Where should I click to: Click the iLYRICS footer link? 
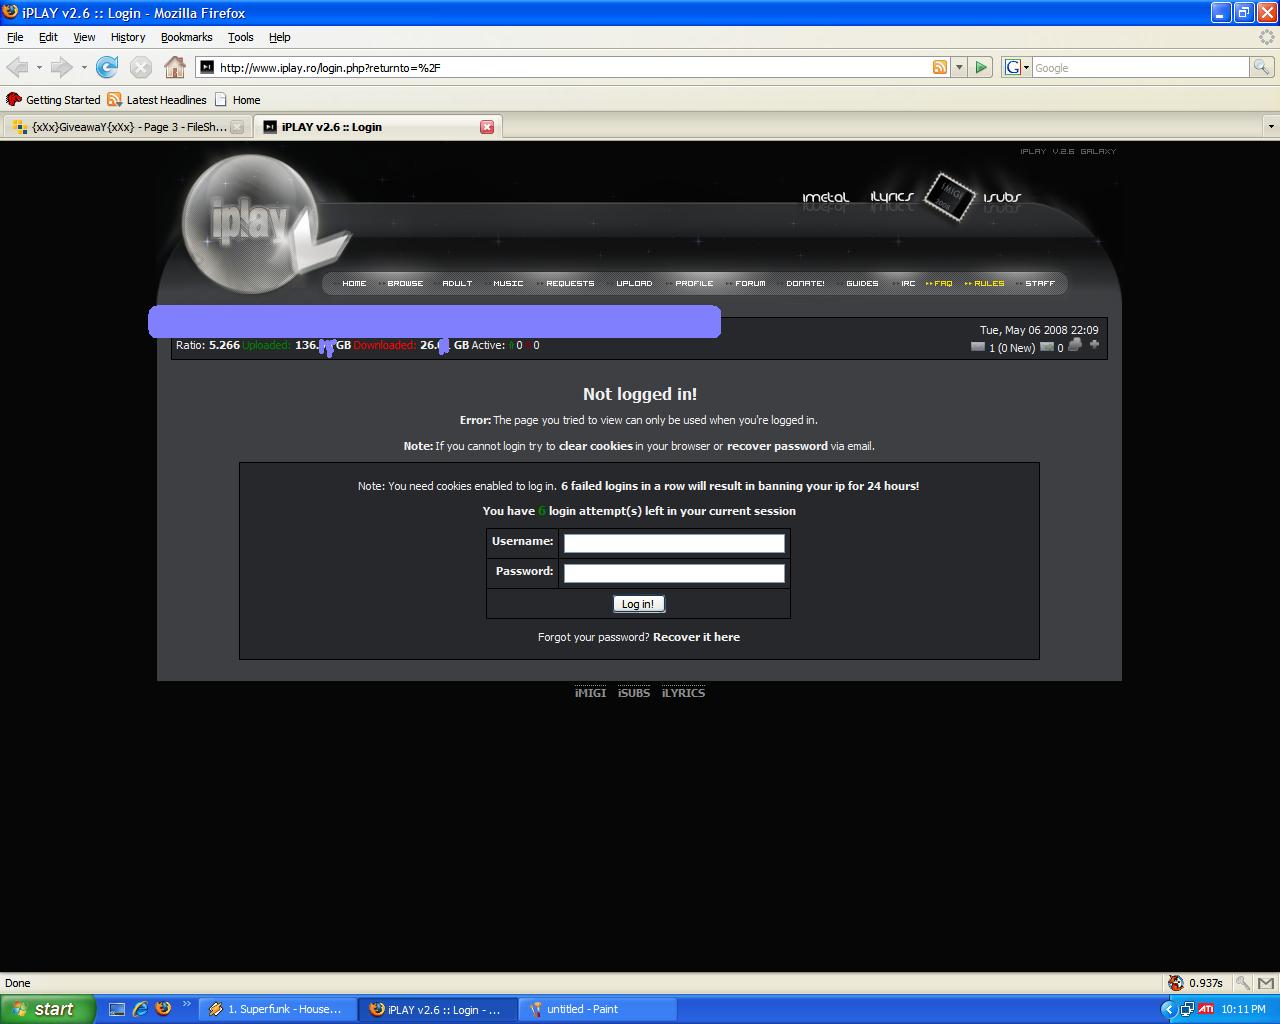[x=683, y=693]
